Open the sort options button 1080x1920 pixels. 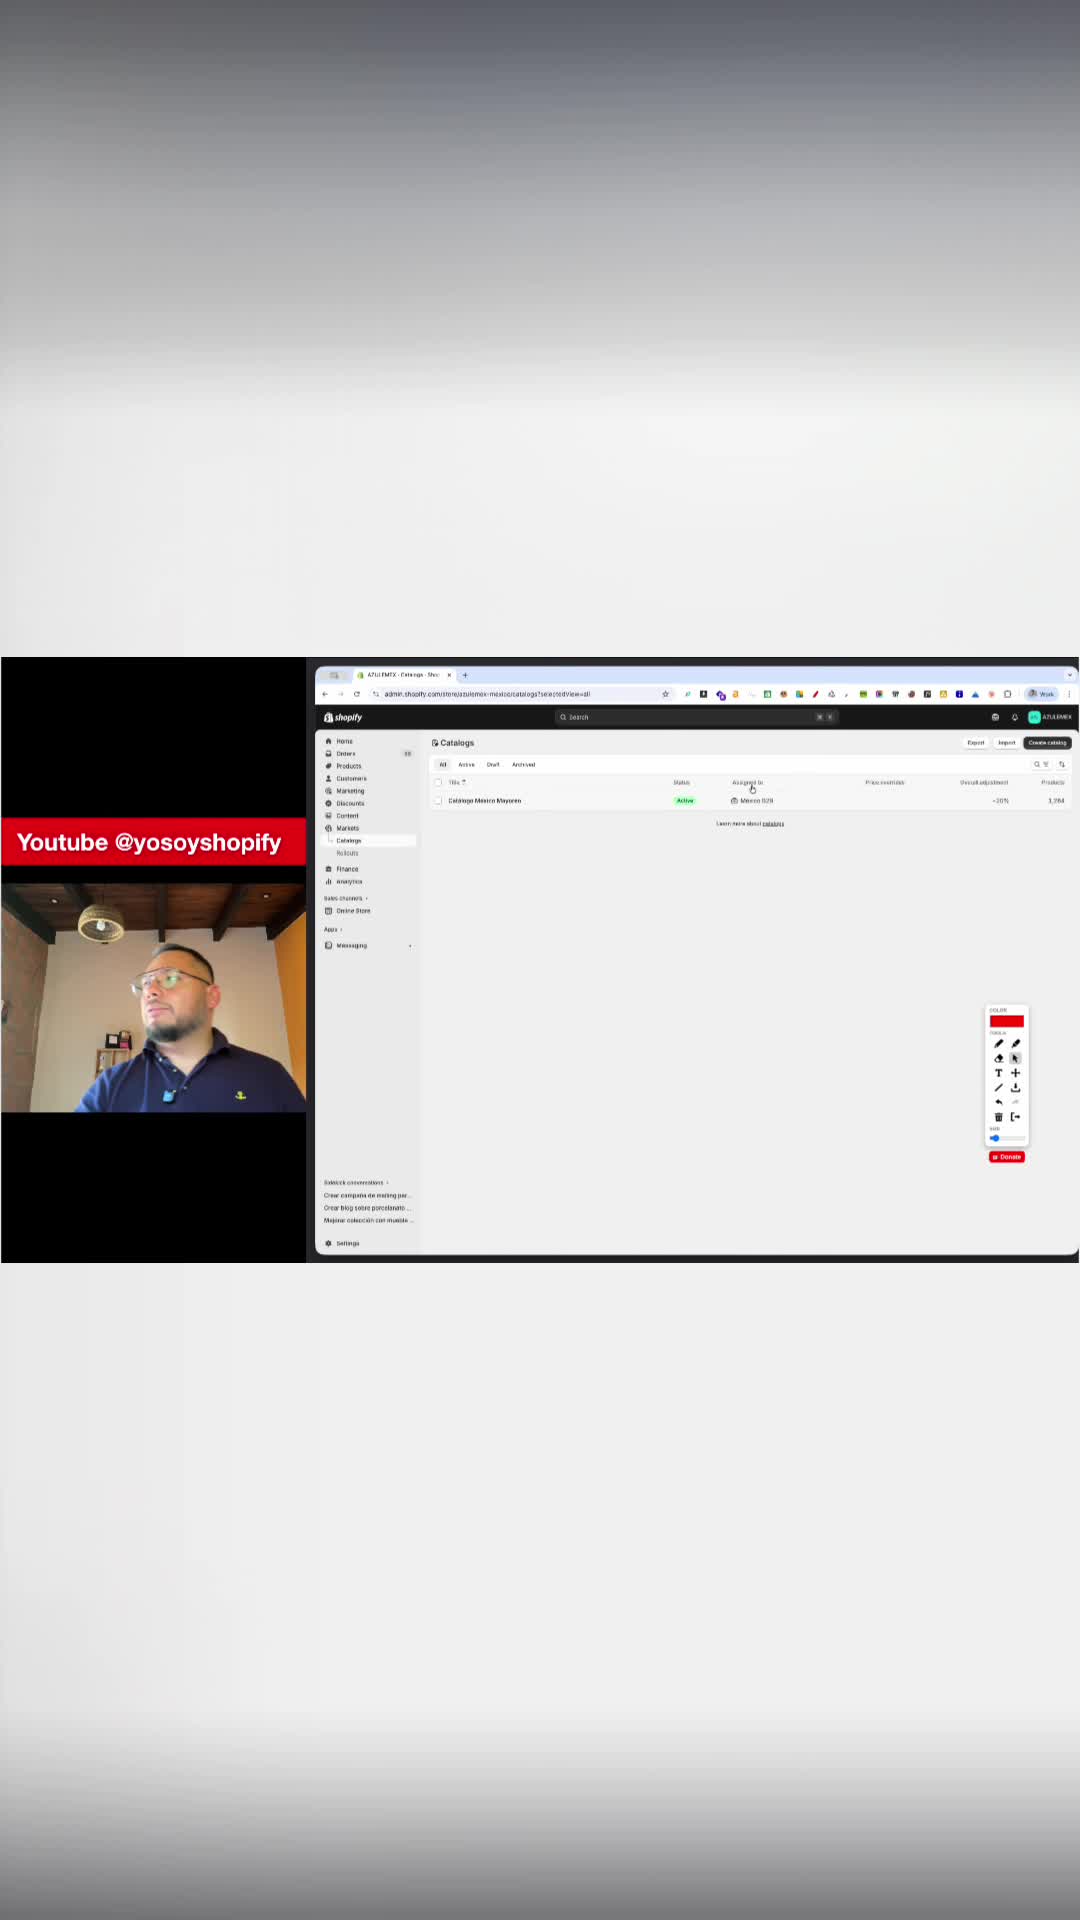click(x=1062, y=764)
